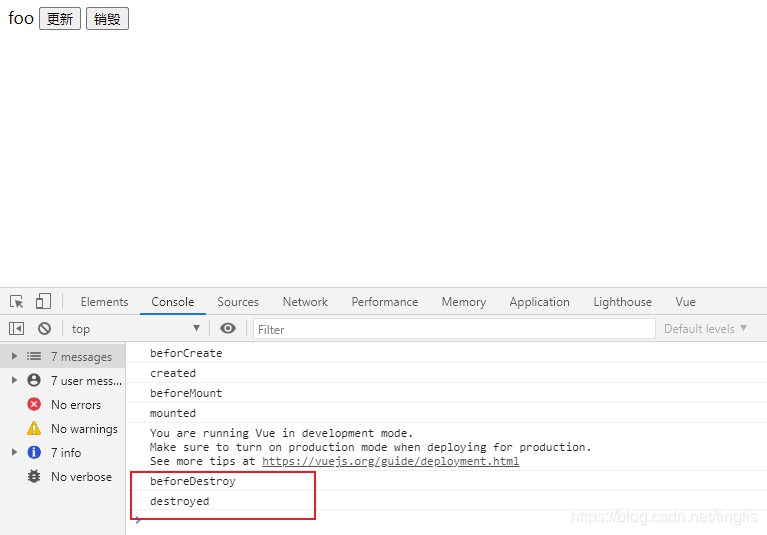Open the Default levels dropdown

click(705, 329)
